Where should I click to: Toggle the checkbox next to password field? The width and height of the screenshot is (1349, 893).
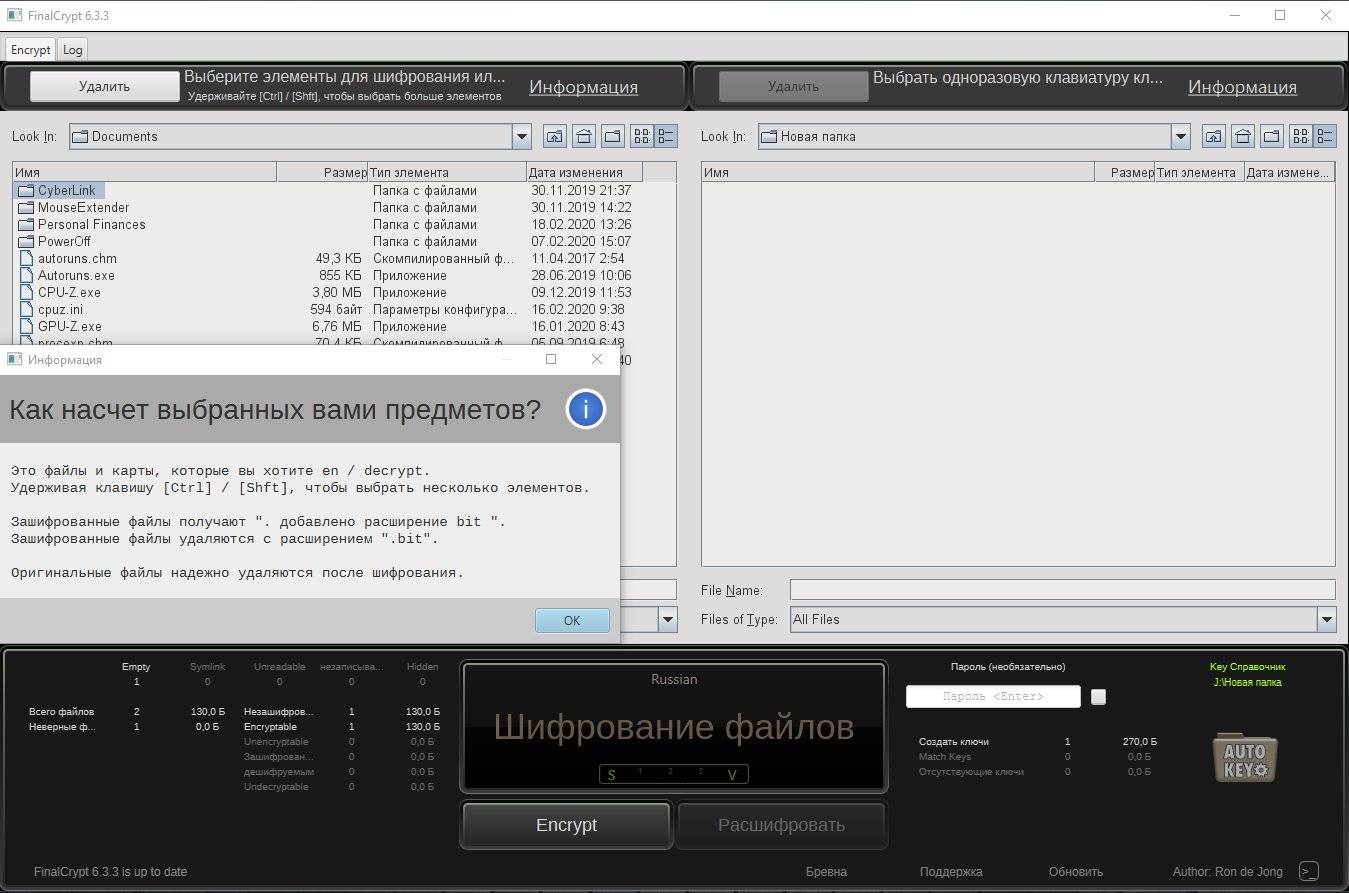(x=1098, y=697)
